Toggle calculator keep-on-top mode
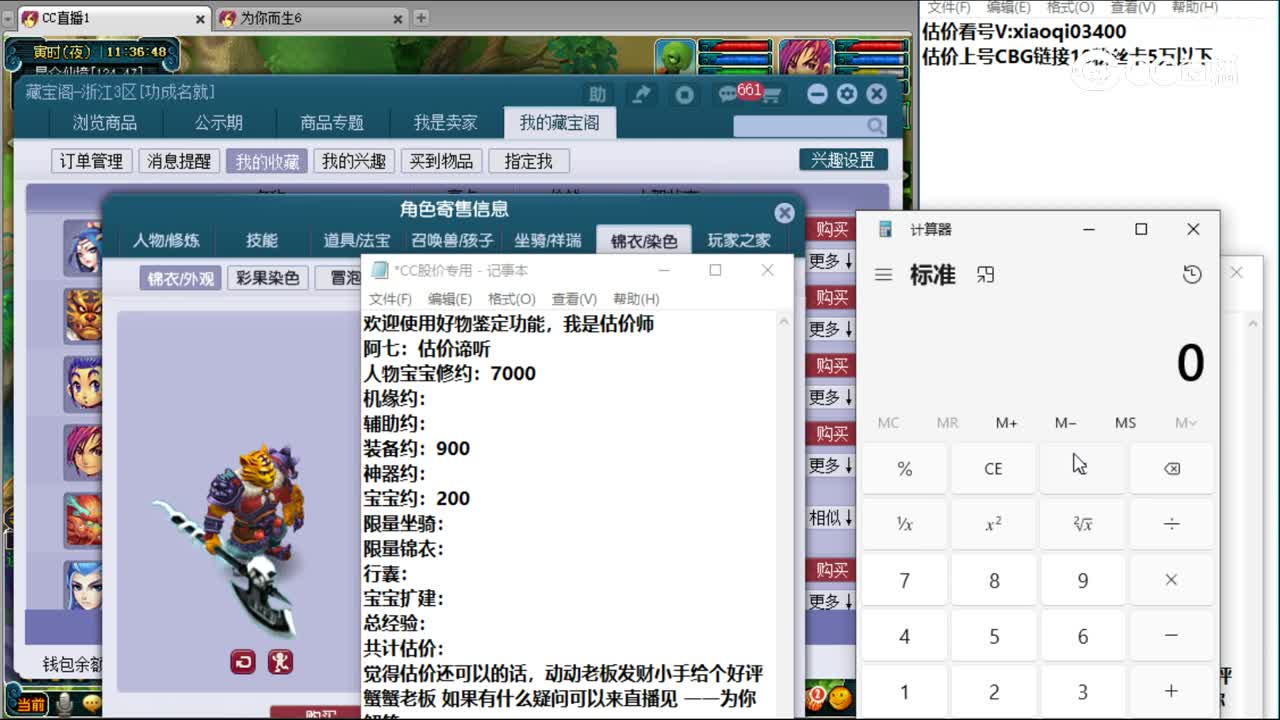Viewport: 1280px width, 720px height. click(x=986, y=274)
